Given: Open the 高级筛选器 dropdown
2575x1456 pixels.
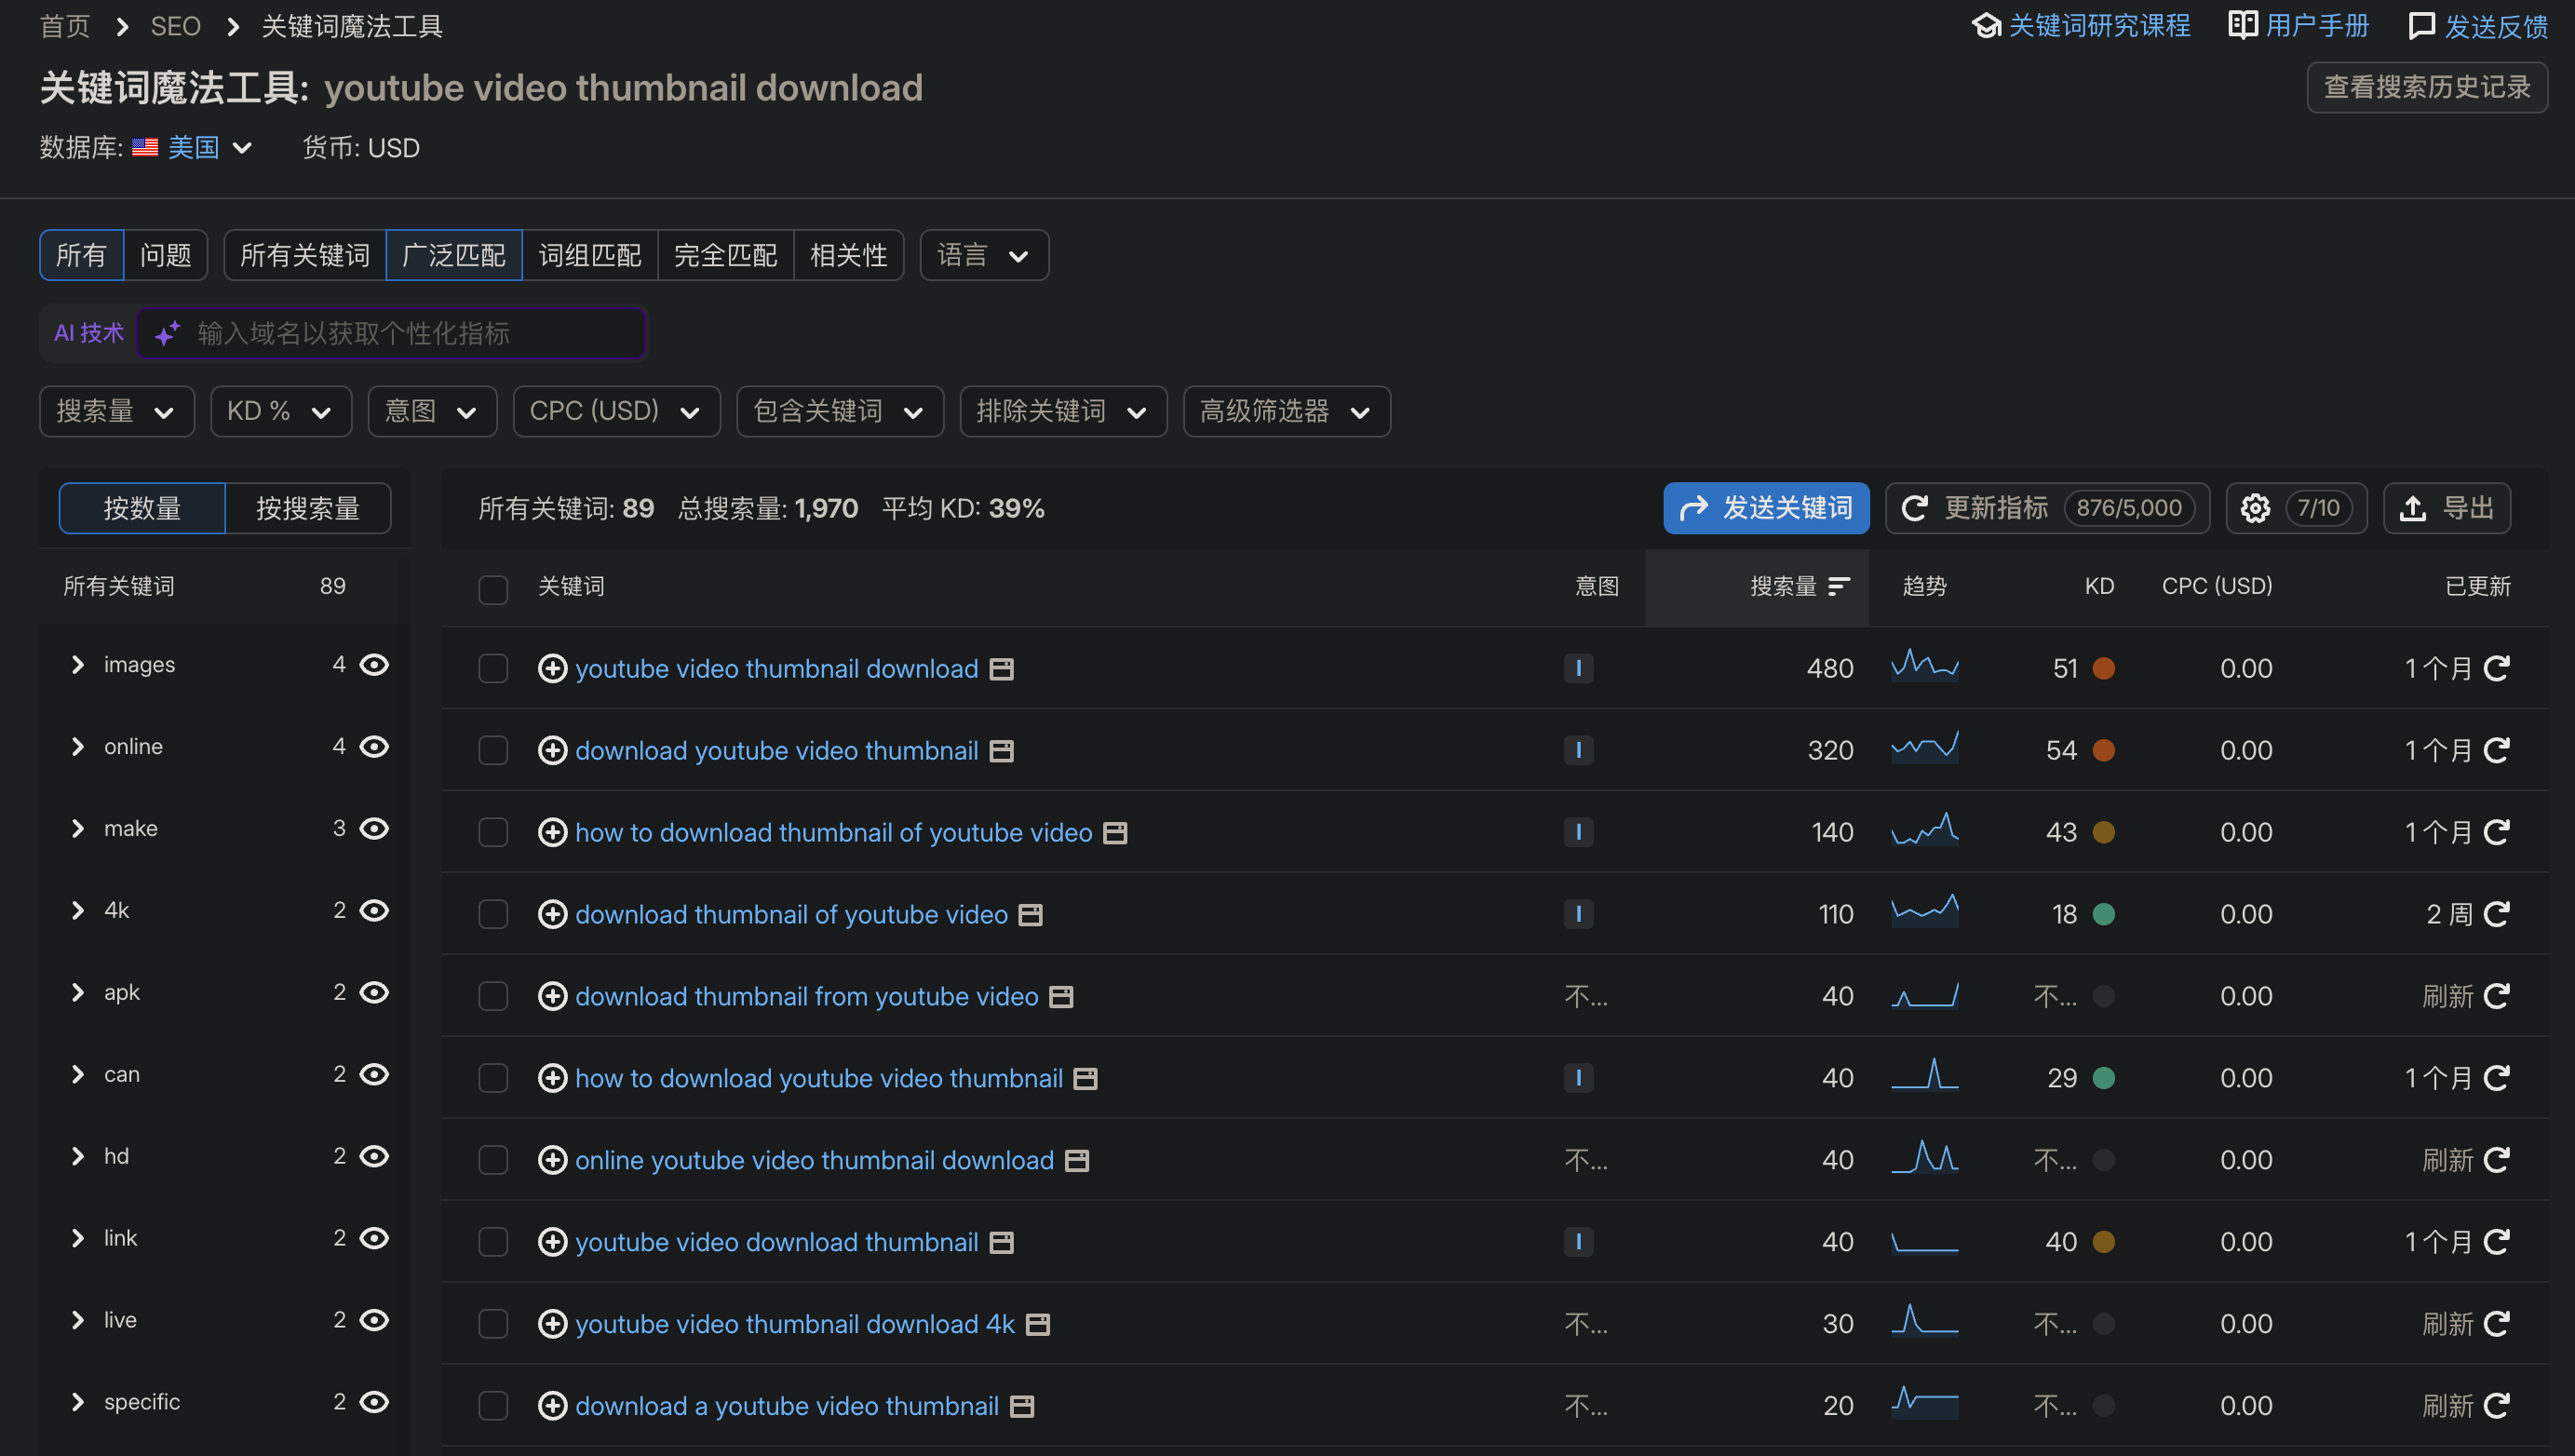Looking at the screenshot, I should coord(1286,411).
